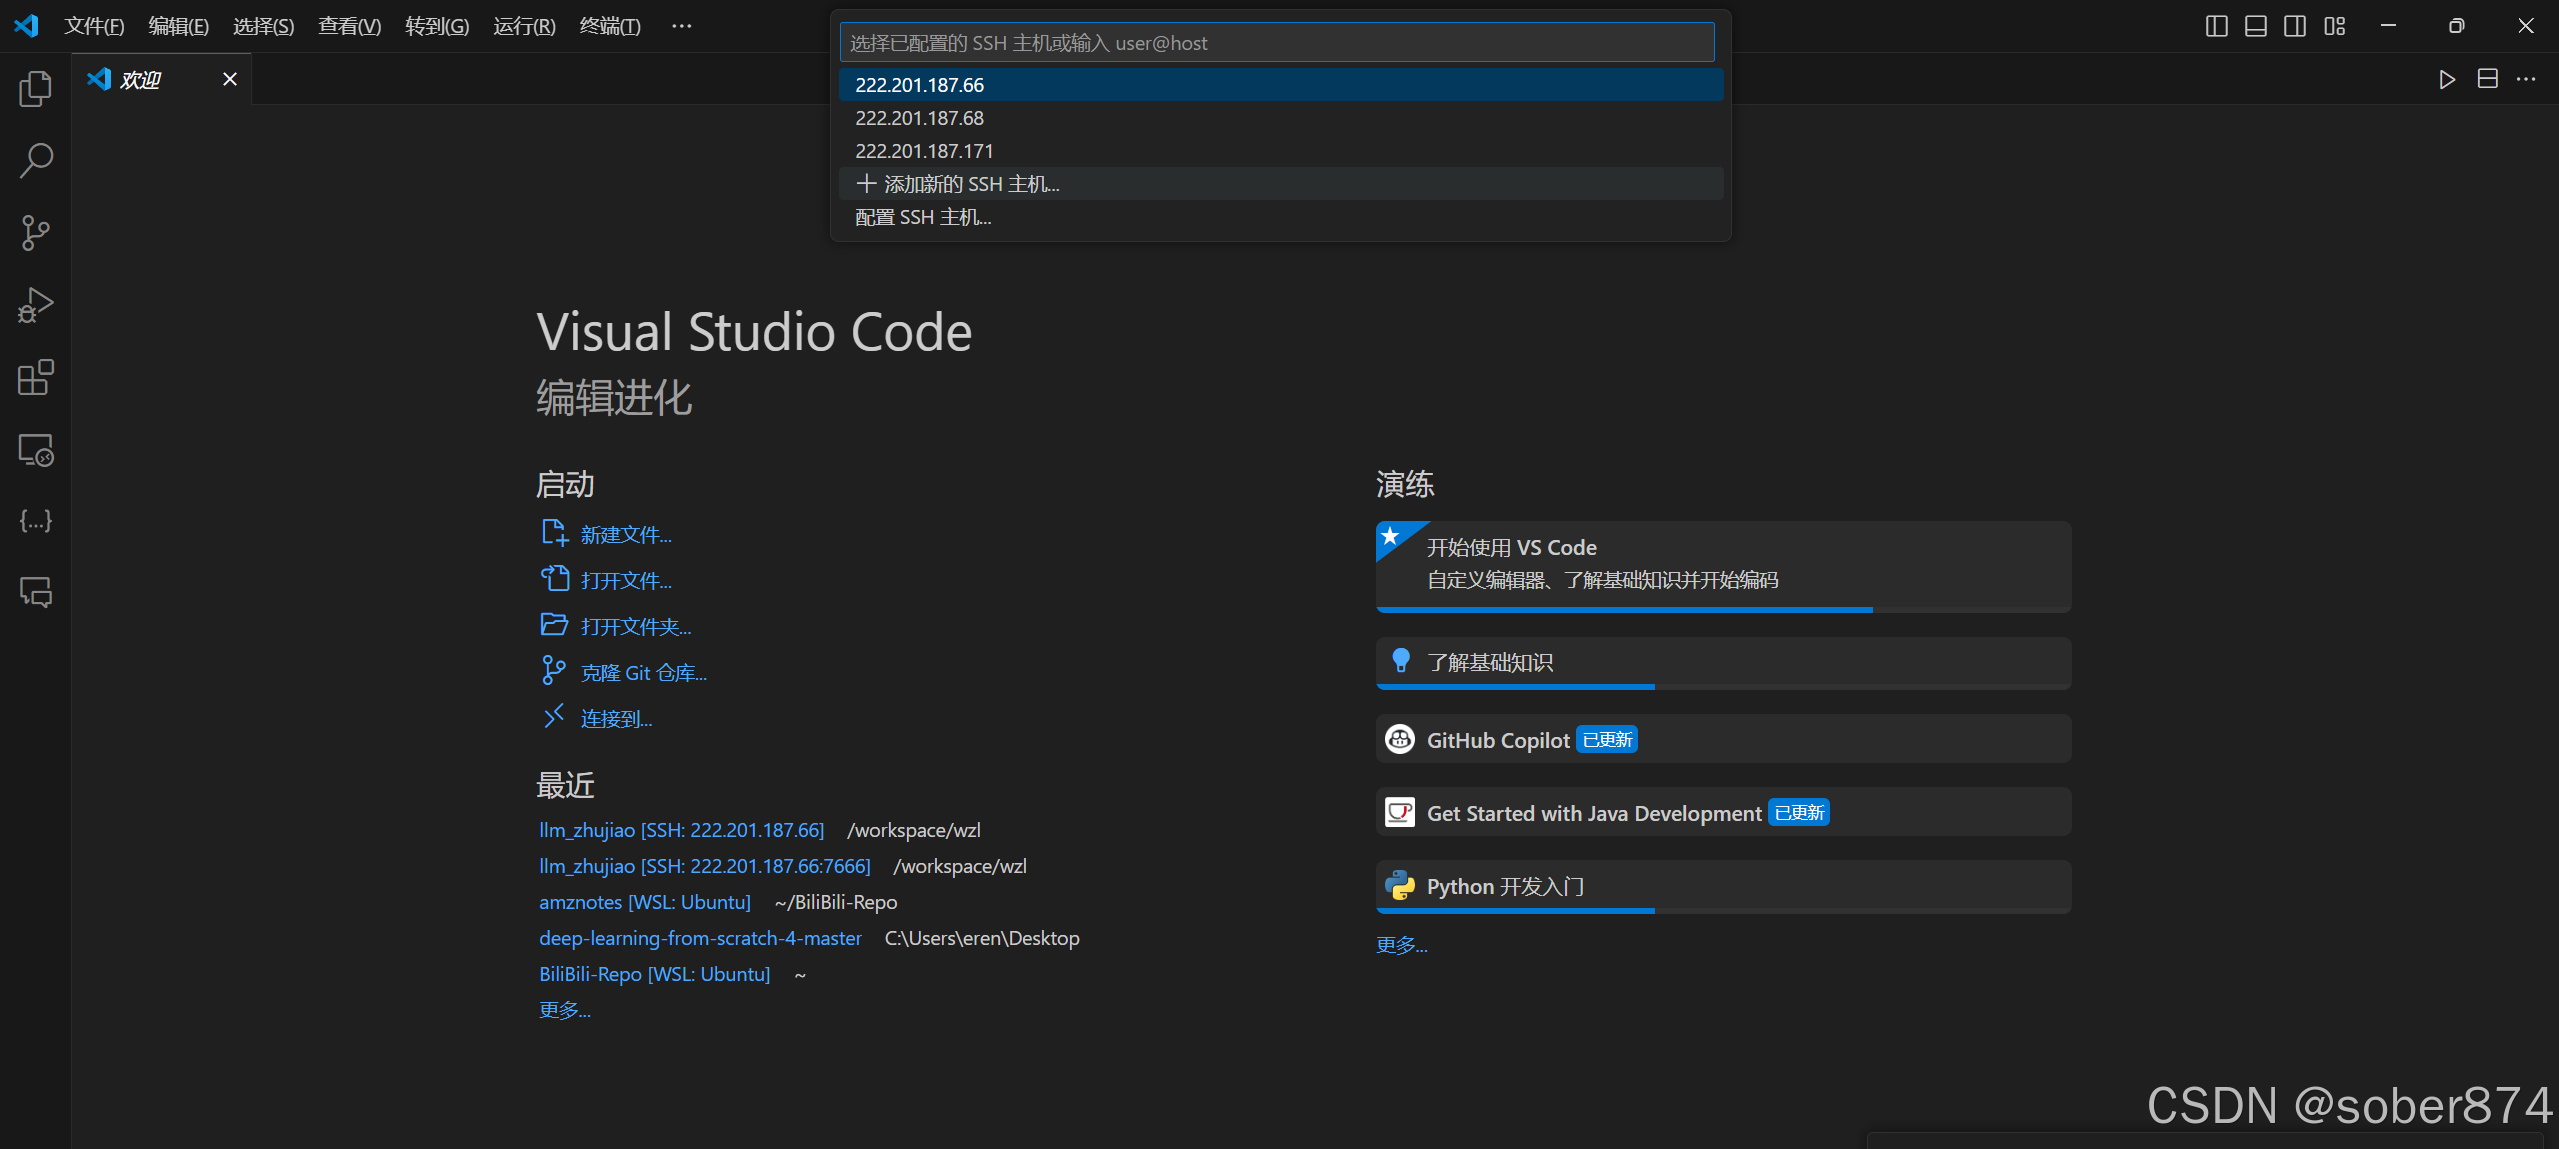This screenshot has height=1149, width=2559.
Task: Open the Remote Explorer view
Action: point(35,450)
